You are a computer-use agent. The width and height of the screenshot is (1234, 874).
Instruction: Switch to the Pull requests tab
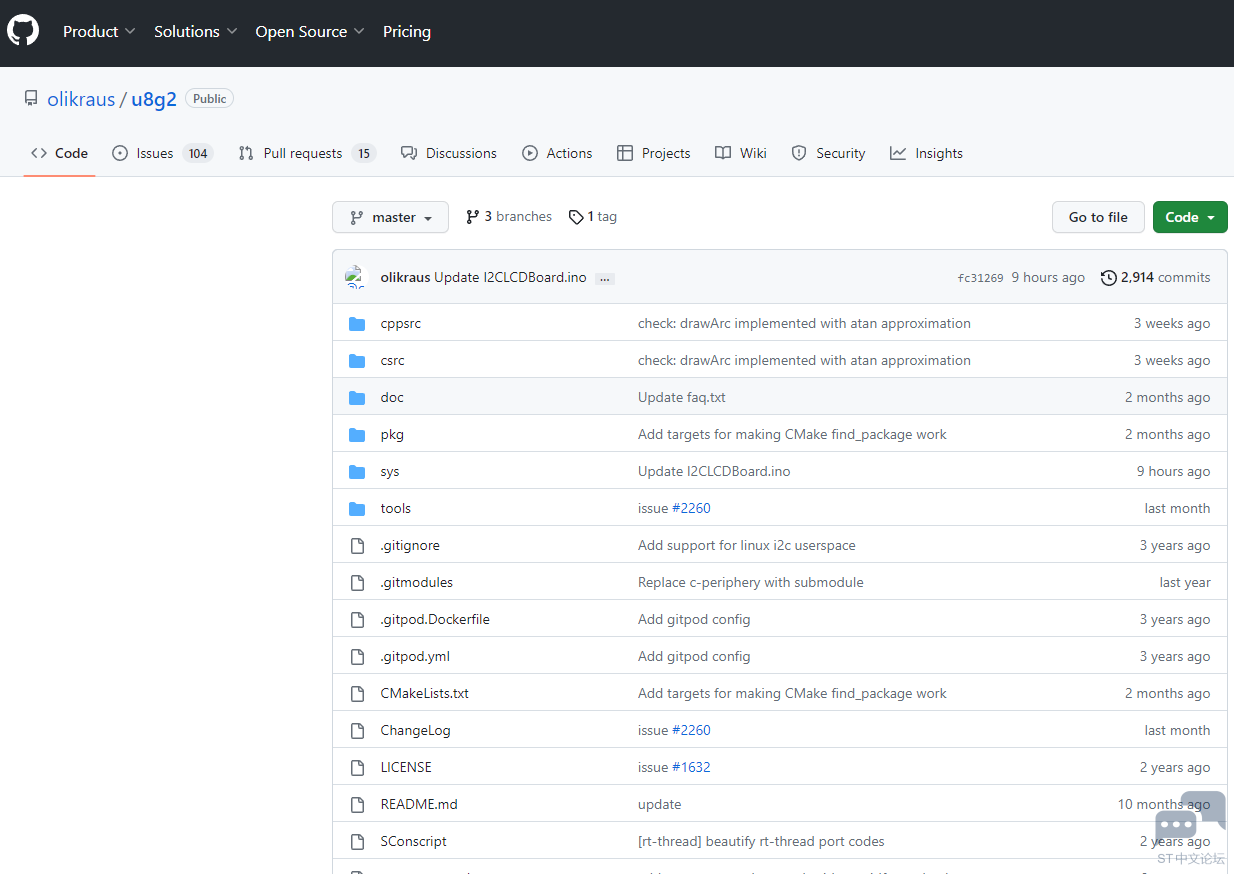coord(307,153)
